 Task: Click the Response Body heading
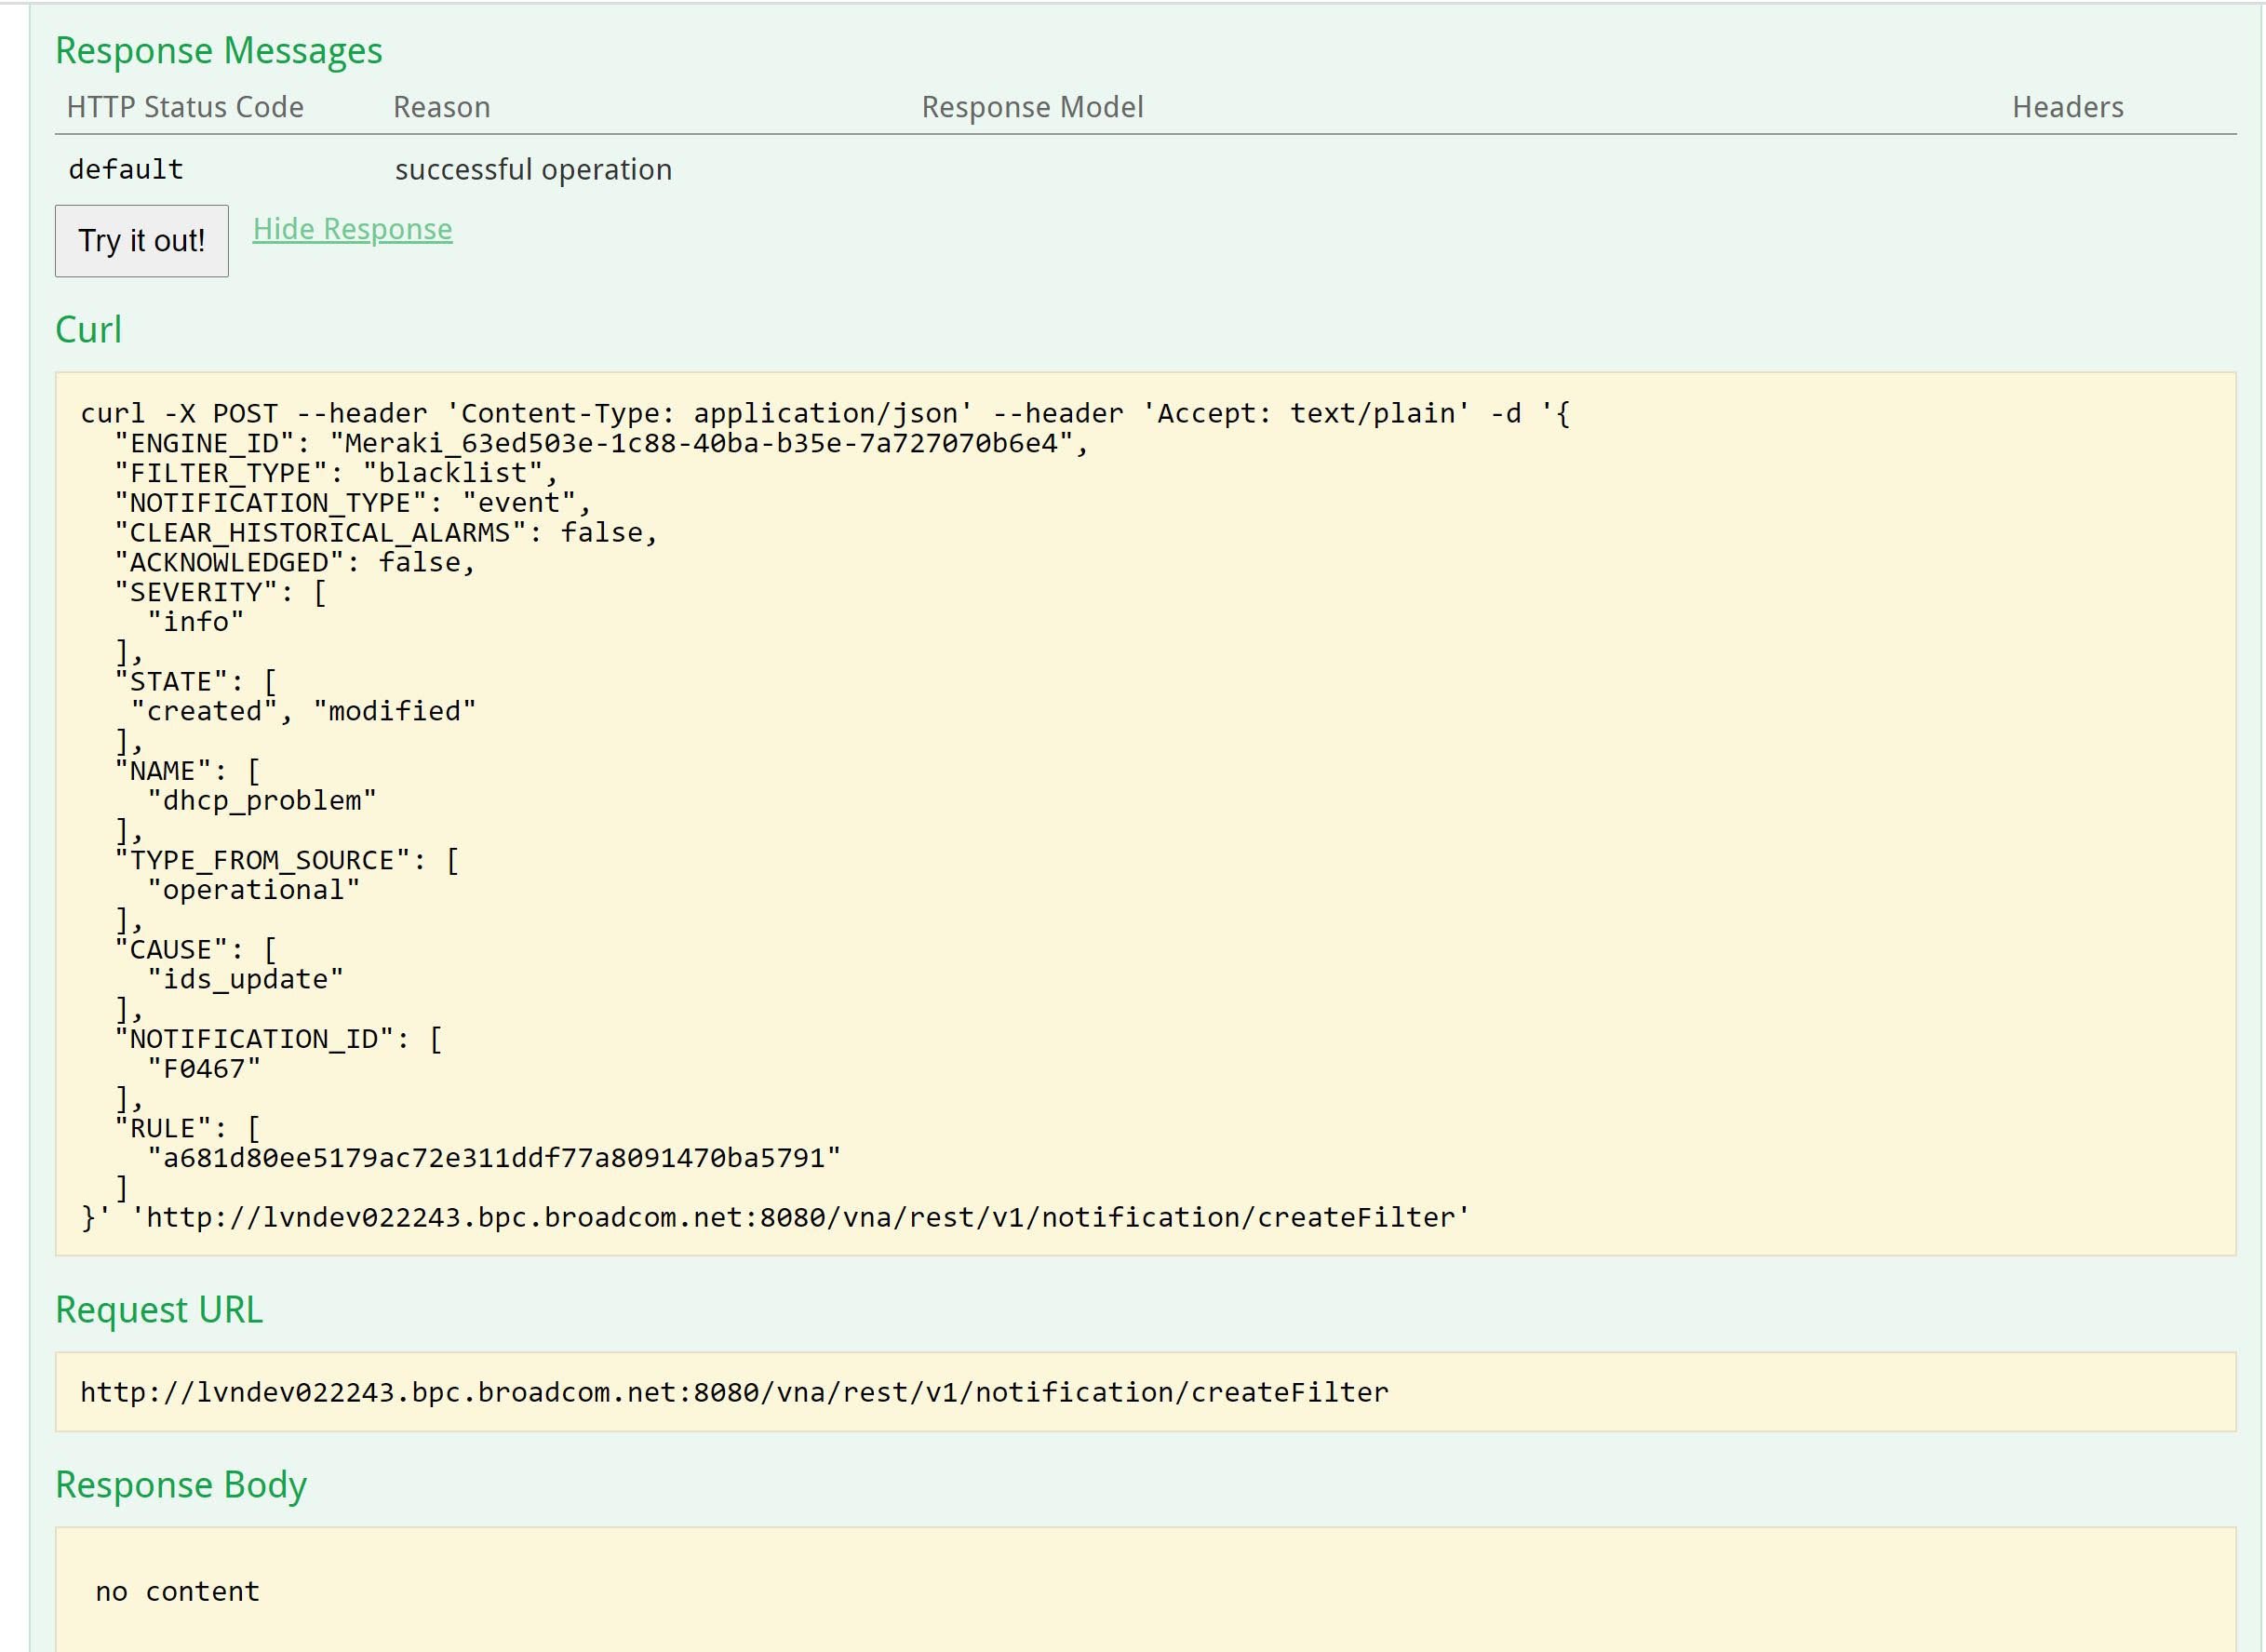(x=180, y=1485)
